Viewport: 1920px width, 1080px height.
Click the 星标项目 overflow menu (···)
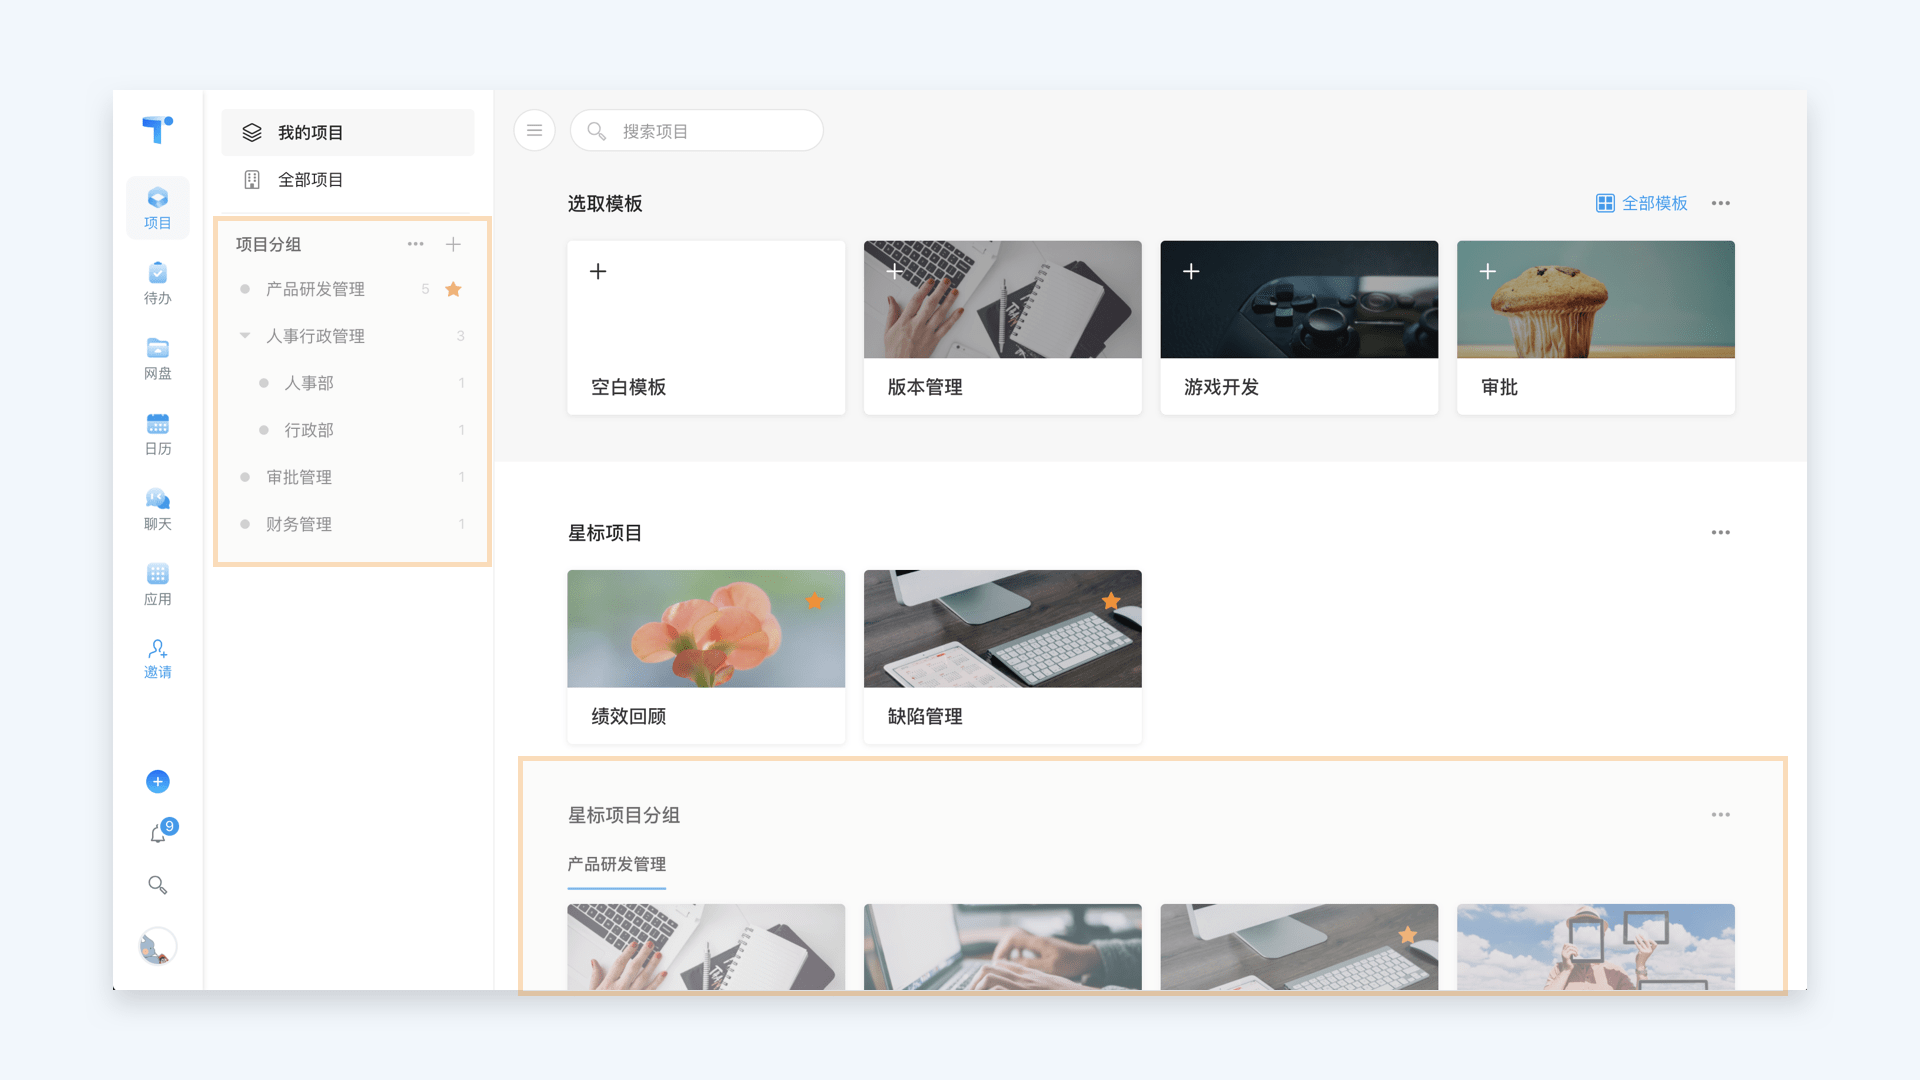pyautogui.click(x=1721, y=533)
